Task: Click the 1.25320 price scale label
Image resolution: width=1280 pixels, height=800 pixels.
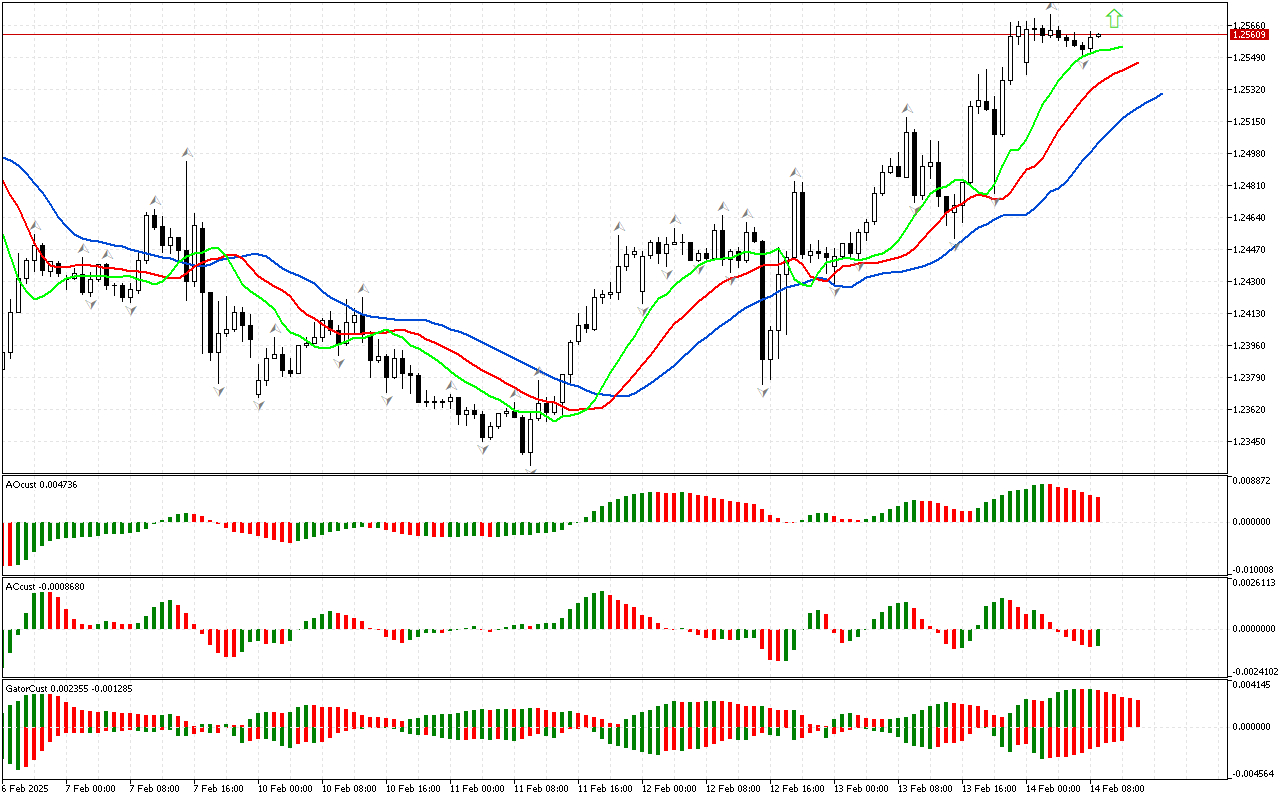Action: point(1250,90)
